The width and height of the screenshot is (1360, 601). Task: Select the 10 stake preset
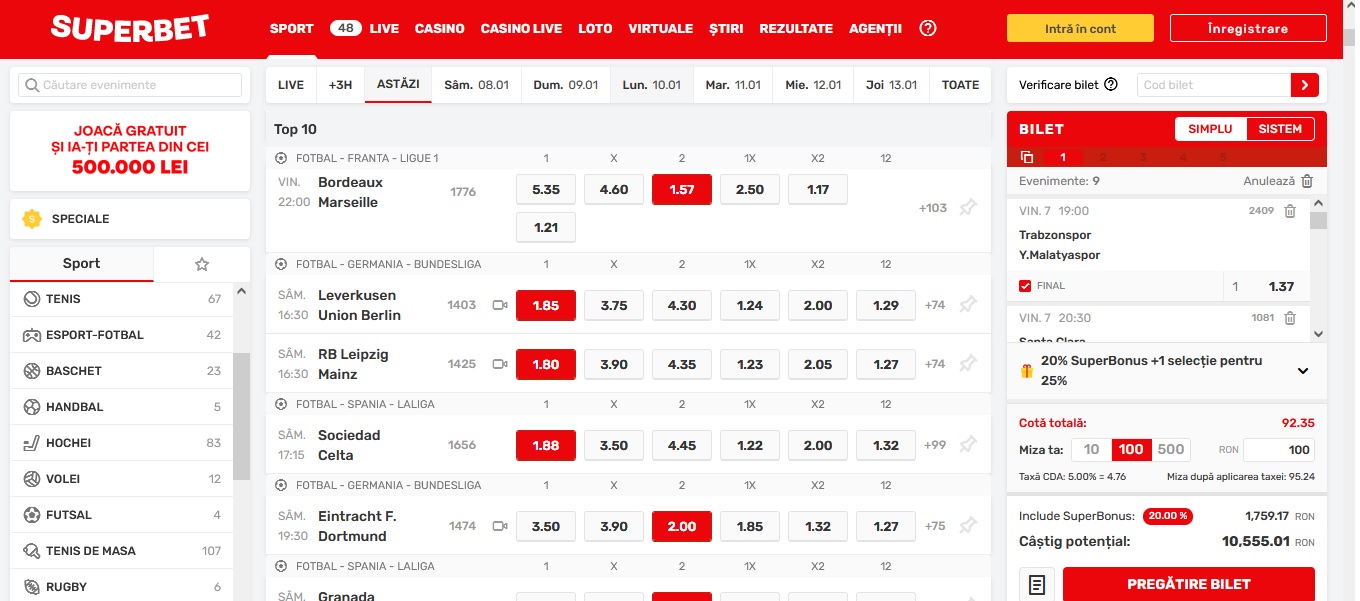point(1092,450)
